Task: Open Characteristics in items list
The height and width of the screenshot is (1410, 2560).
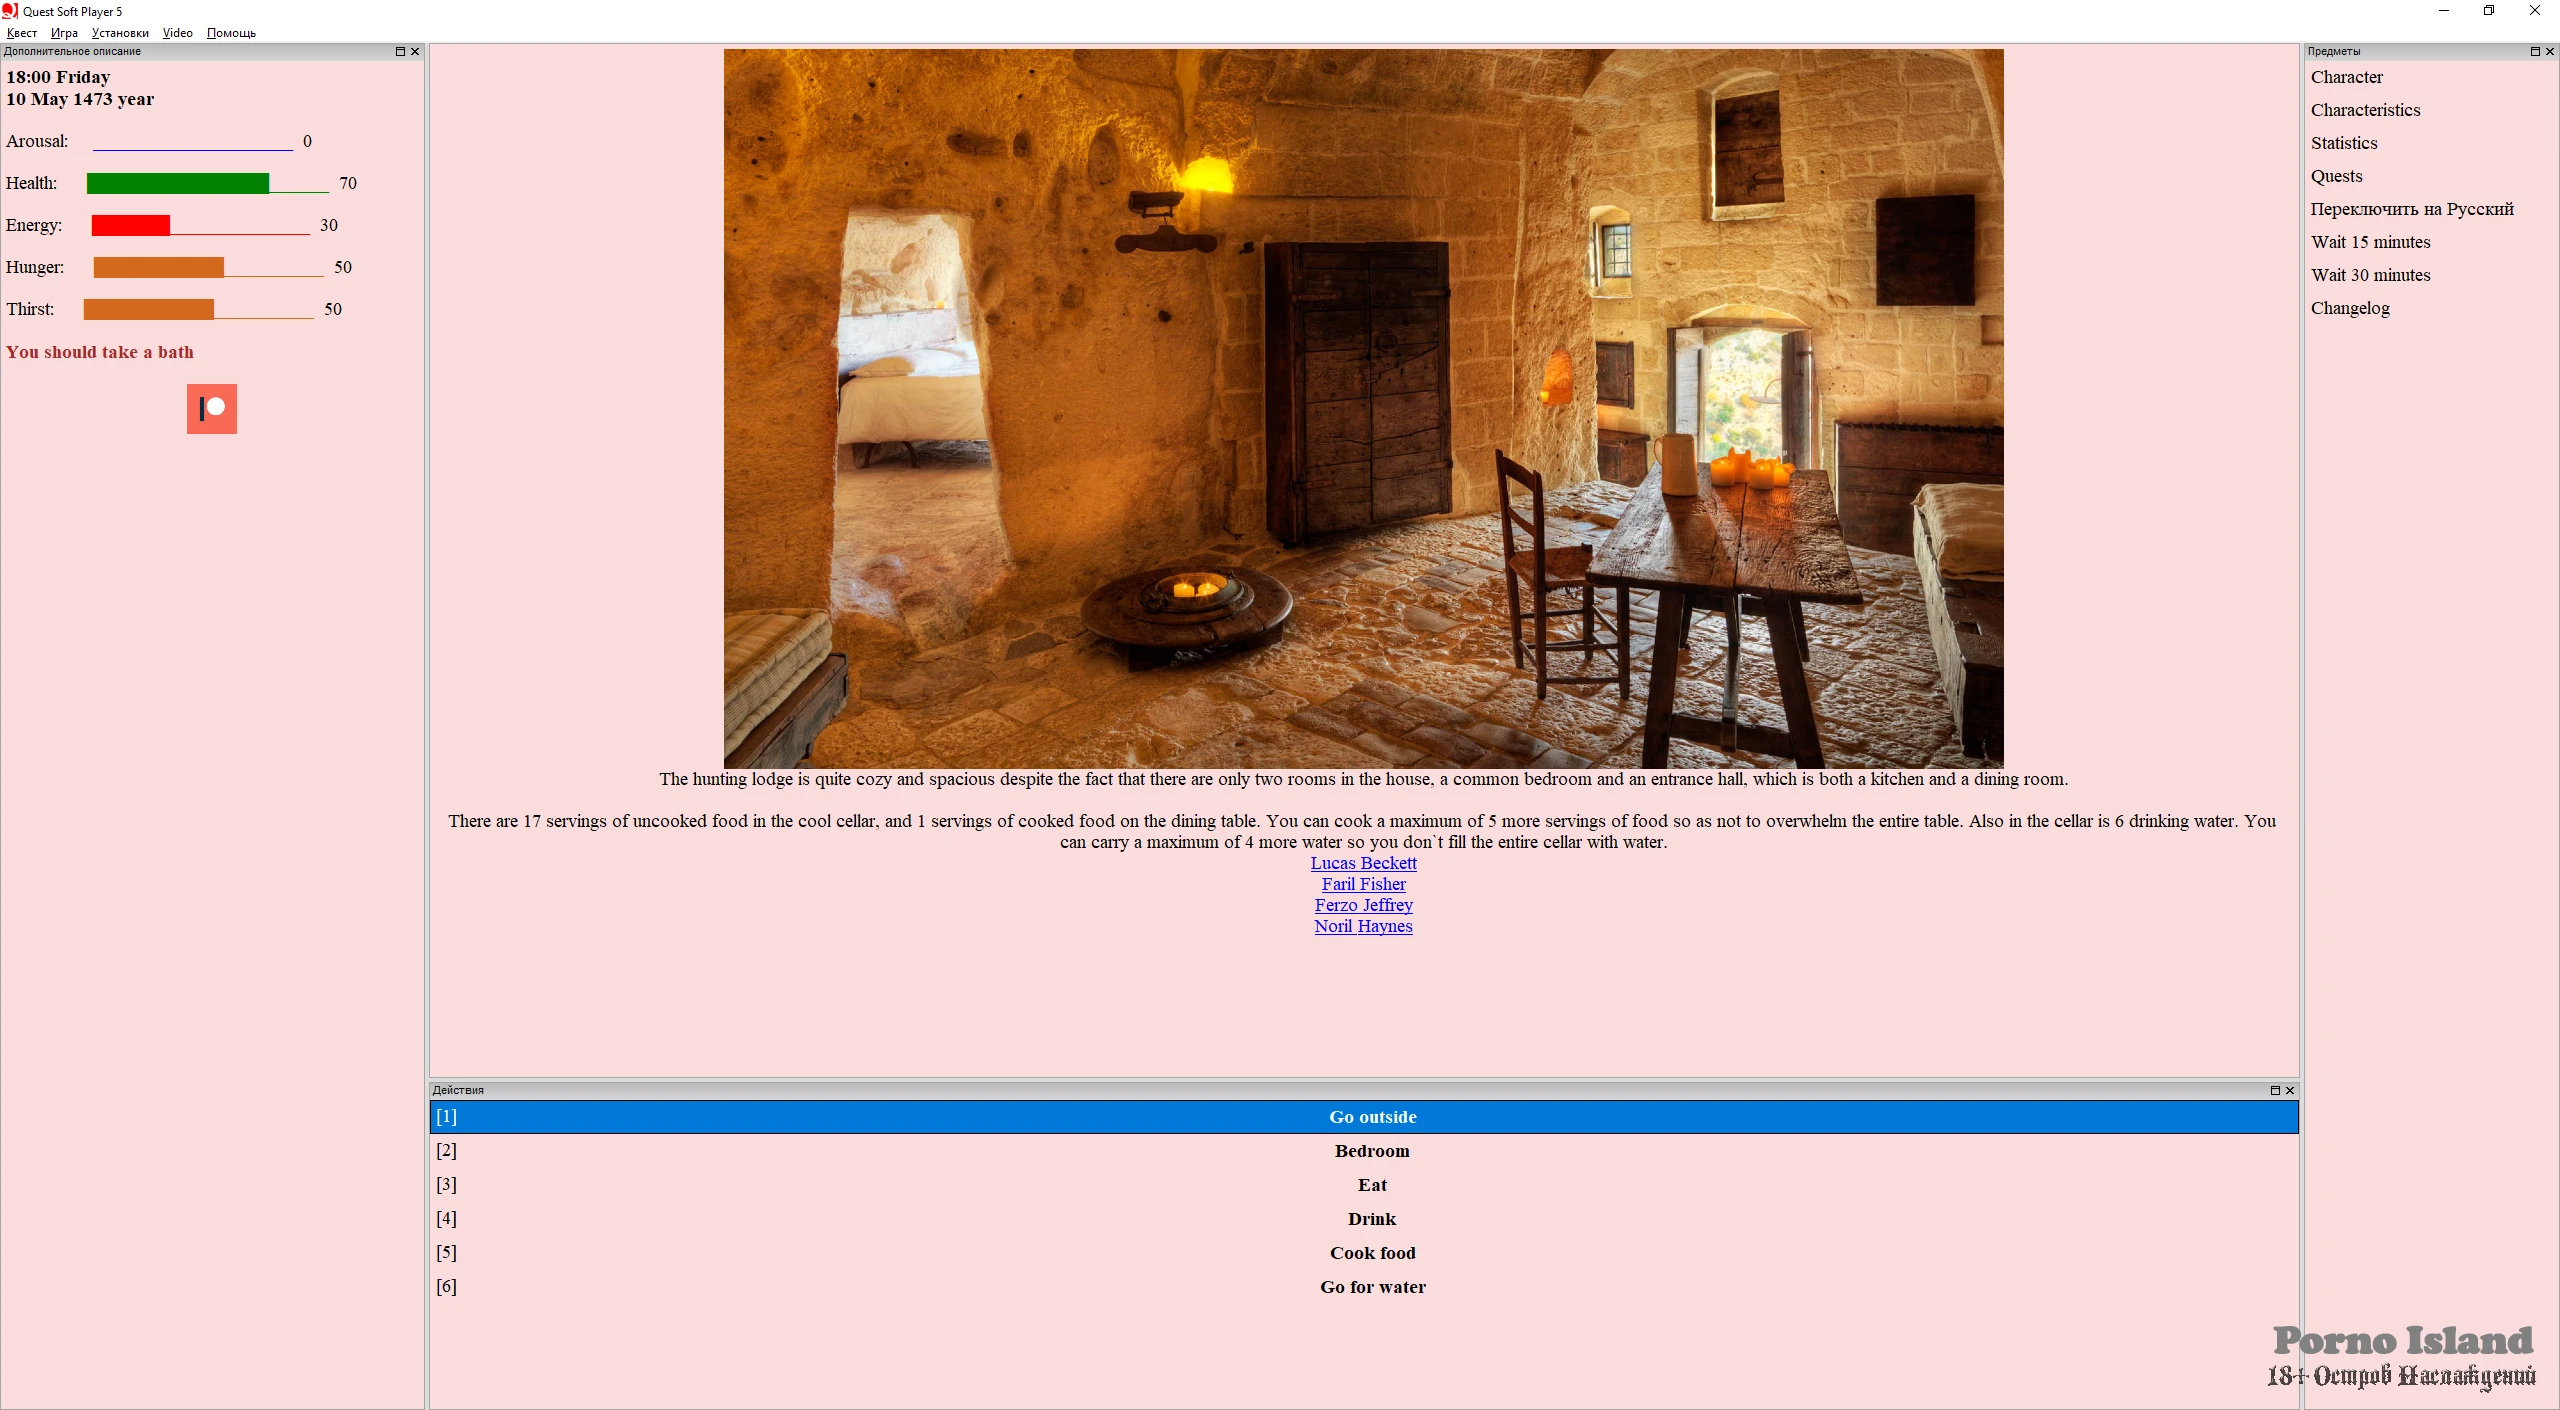Action: click(x=2365, y=110)
